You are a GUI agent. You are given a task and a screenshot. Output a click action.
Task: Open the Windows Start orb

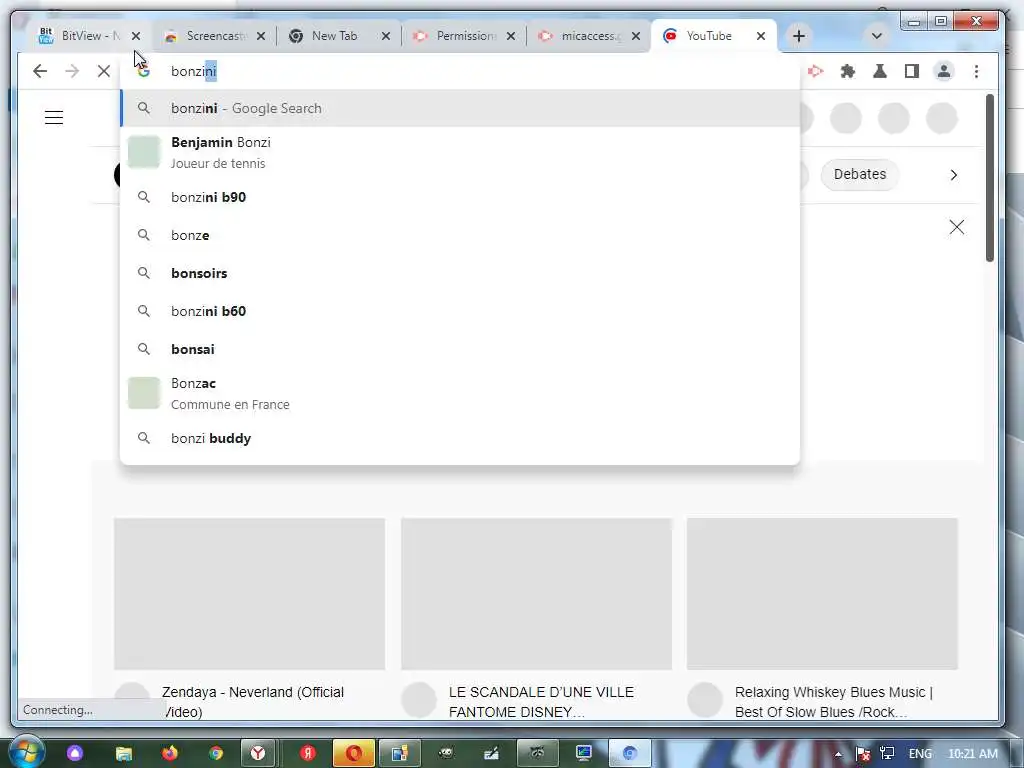[x=27, y=752]
